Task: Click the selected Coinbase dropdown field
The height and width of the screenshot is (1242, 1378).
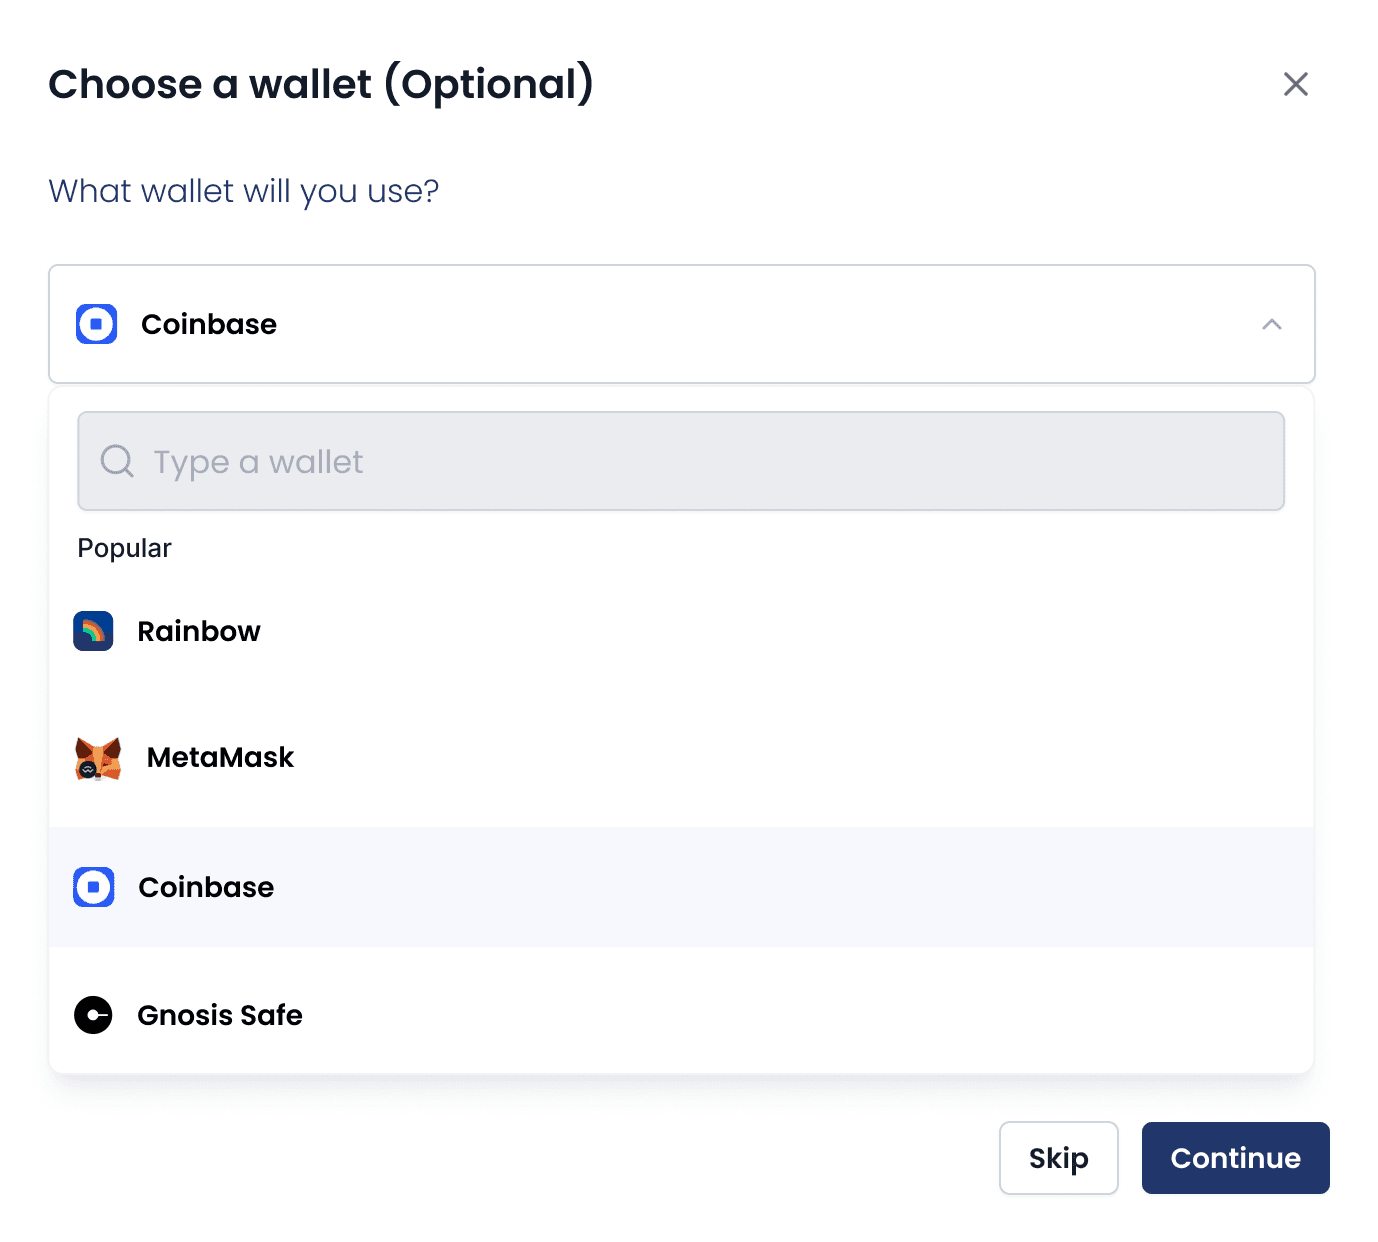Action: [680, 324]
